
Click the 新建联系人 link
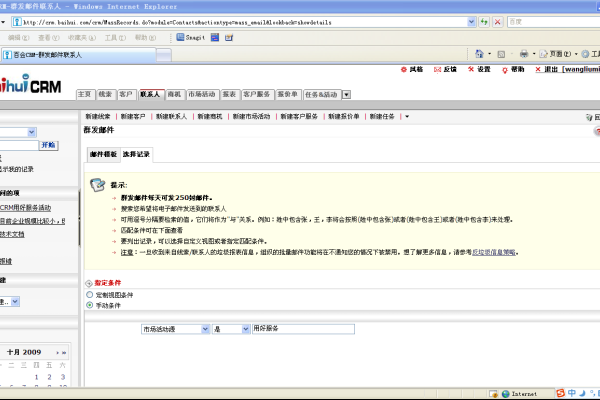click(x=171, y=116)
